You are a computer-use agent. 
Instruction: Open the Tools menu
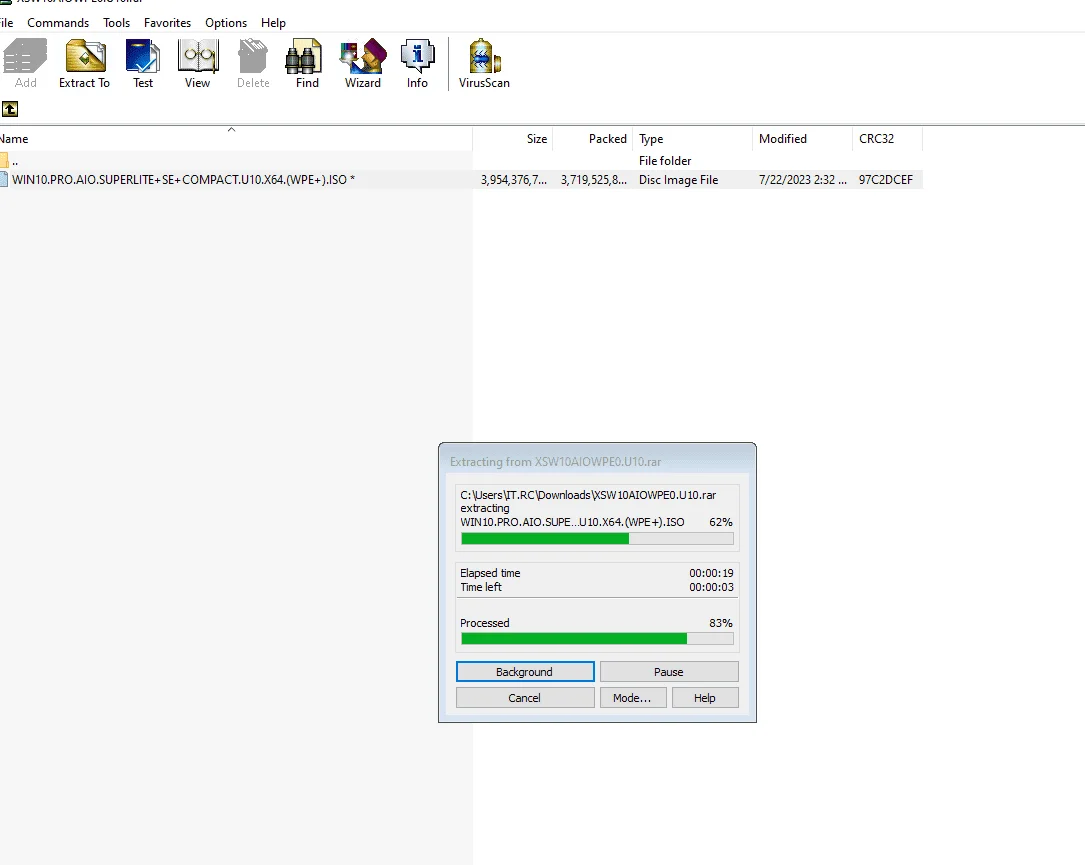pyautogui.click(x=116, y=23)
